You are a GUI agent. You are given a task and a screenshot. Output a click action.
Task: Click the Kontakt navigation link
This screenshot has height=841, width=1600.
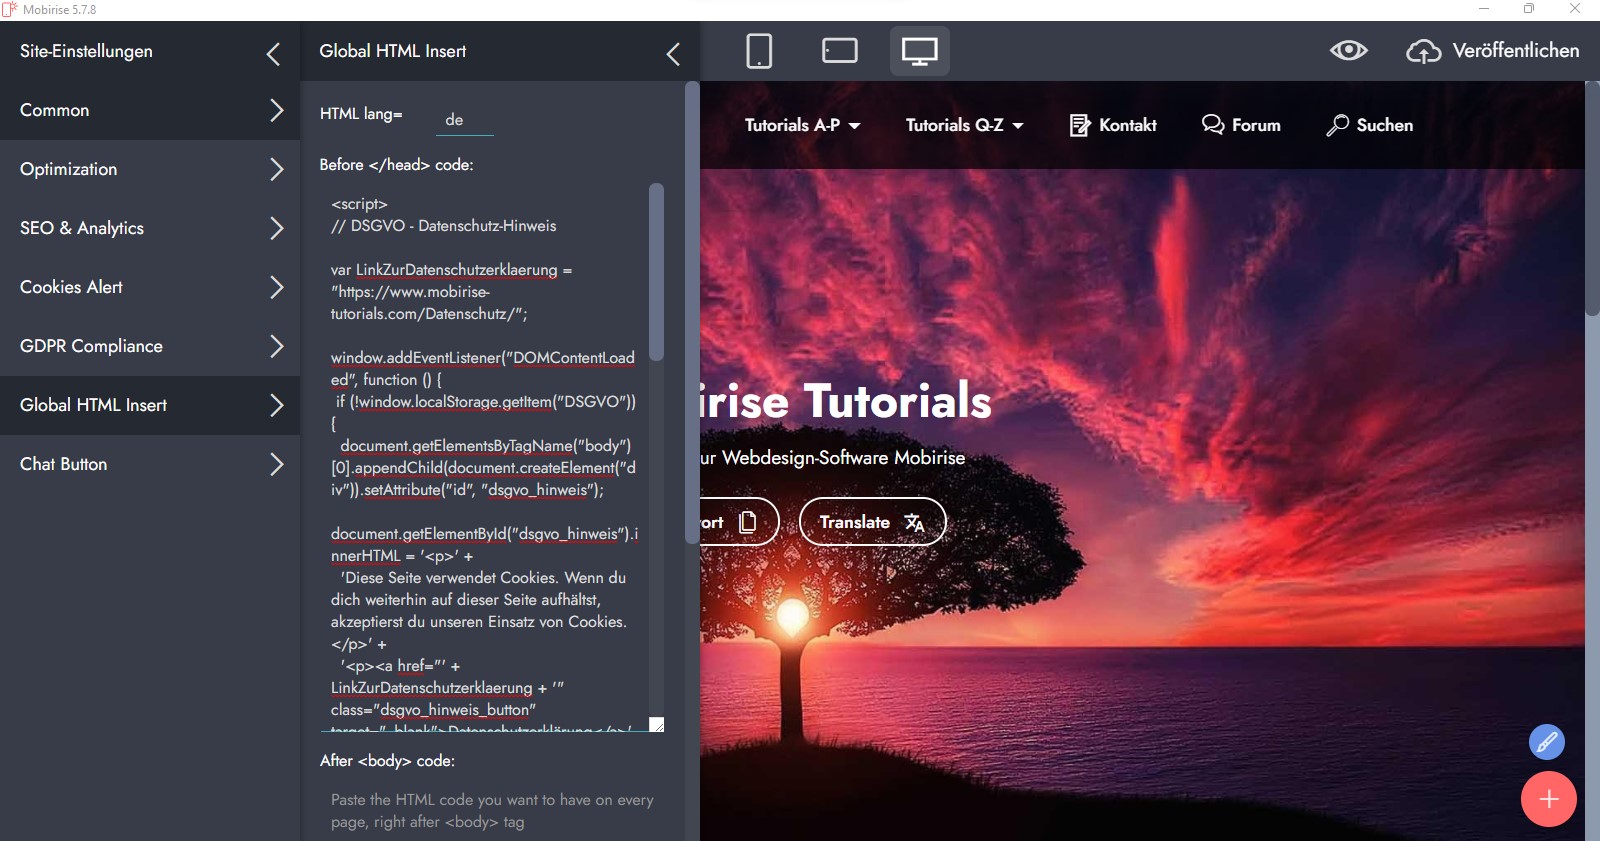coord(1113,125)
